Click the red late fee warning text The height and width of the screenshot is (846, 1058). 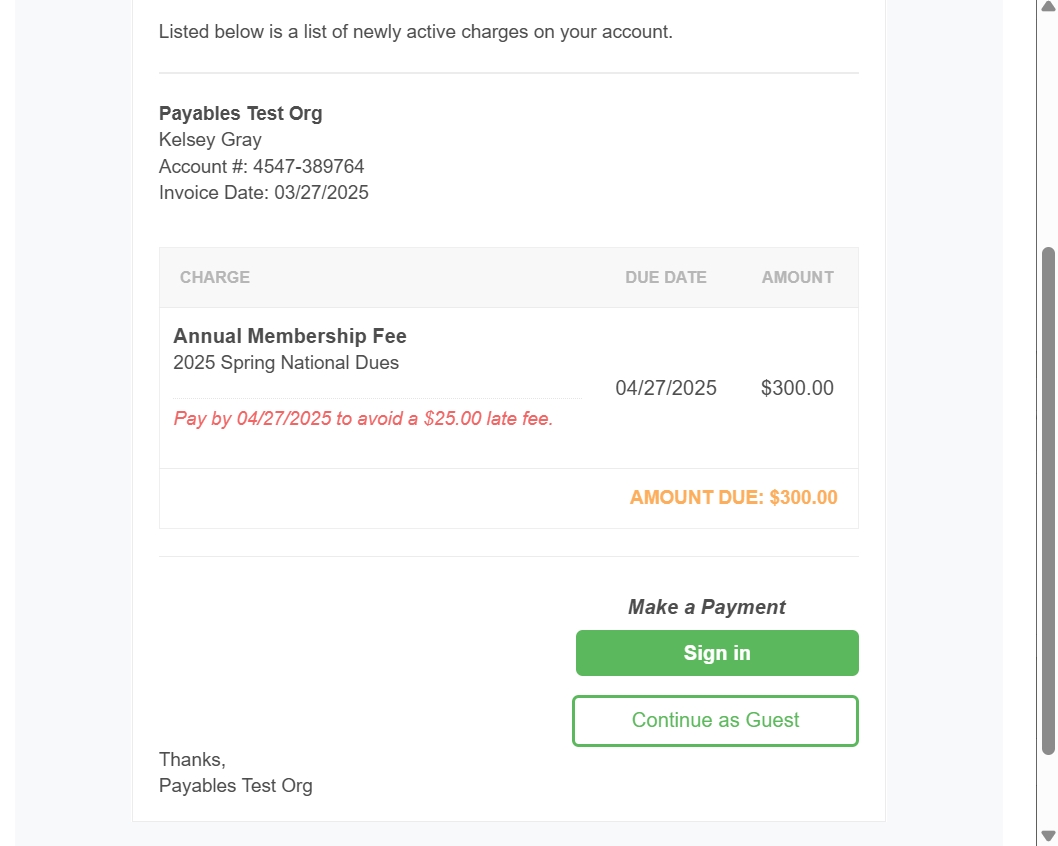363,418
